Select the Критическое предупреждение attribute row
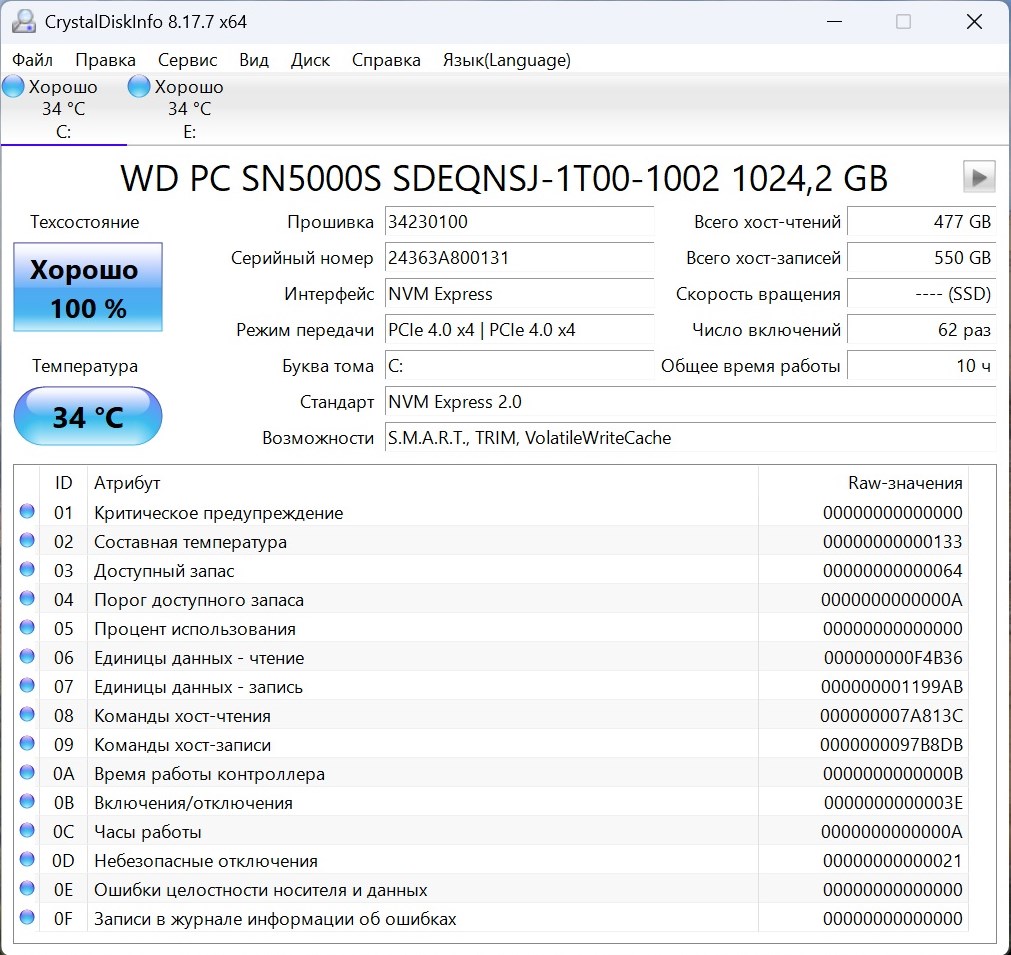The width and height of the screenshot is (1011, 955). click(x=493, y=513)
